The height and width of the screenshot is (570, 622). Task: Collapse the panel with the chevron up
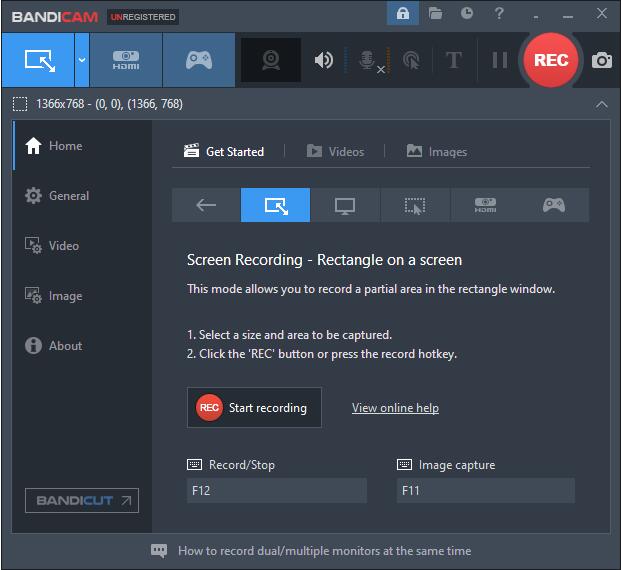point(601,104)
